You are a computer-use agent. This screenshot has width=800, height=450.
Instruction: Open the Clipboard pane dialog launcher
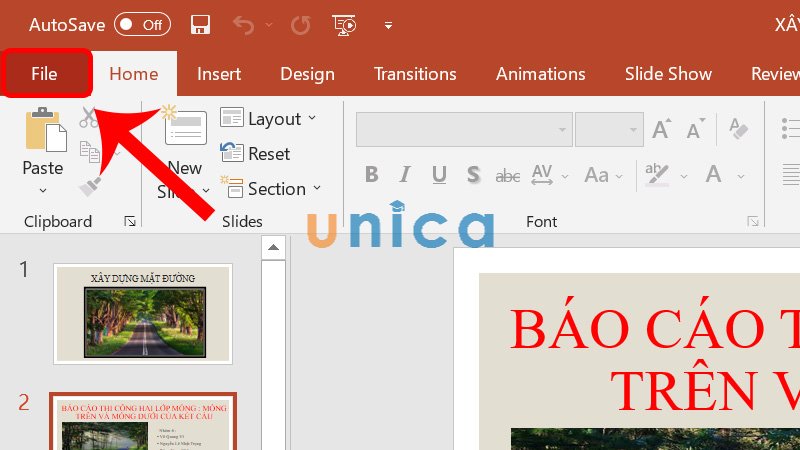[x=129, y=221]
